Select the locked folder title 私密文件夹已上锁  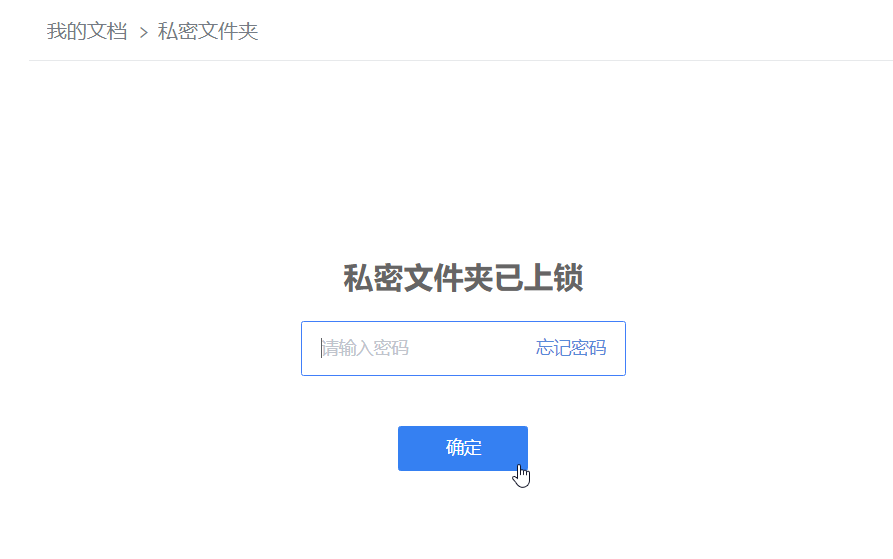pyautogui.click(x=463, y=278)
